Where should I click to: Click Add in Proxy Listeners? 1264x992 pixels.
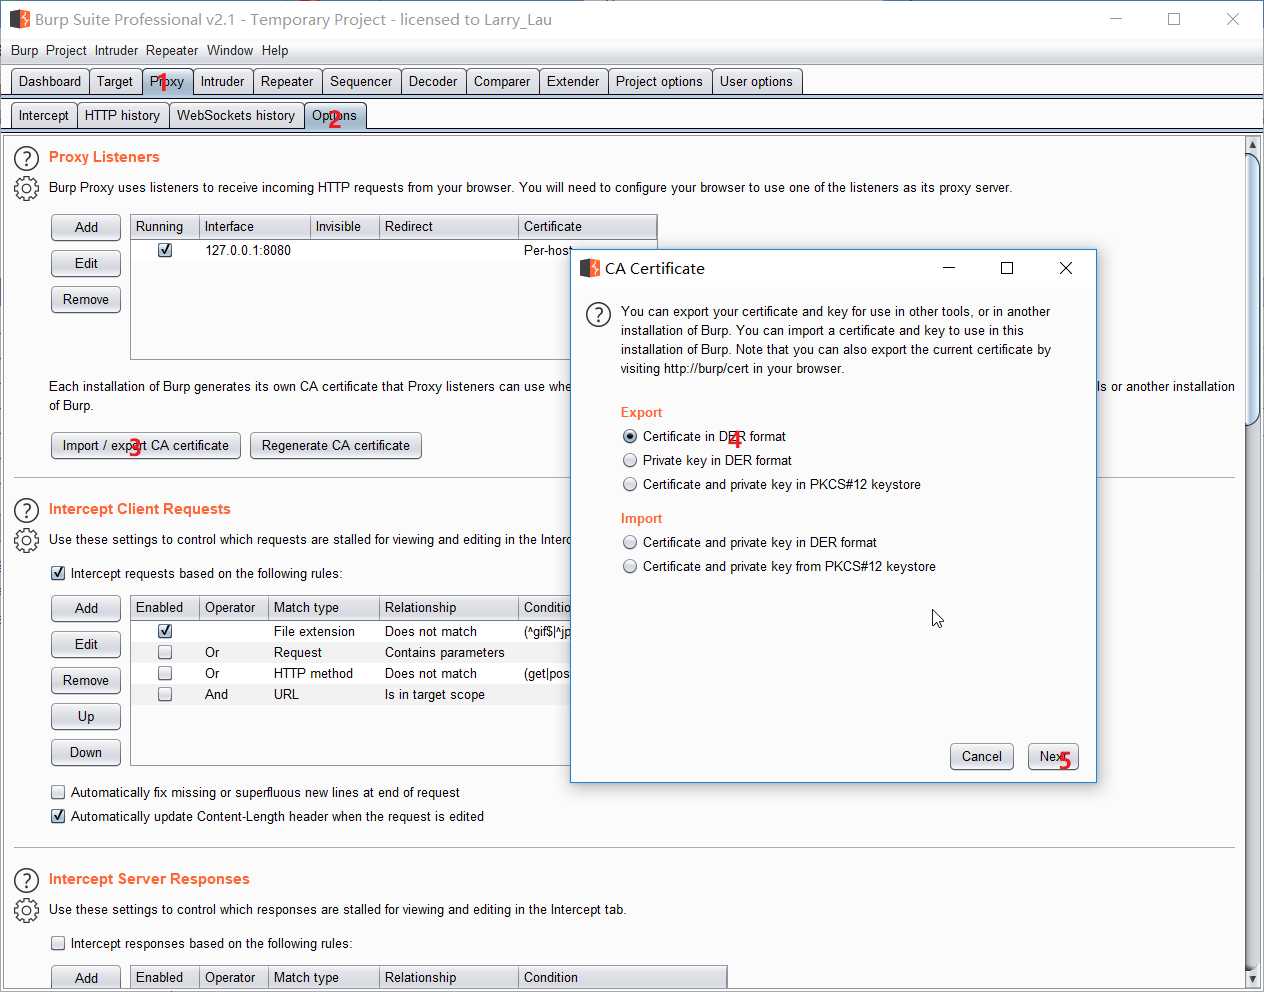pyautogui.click(x=86, y=227)
